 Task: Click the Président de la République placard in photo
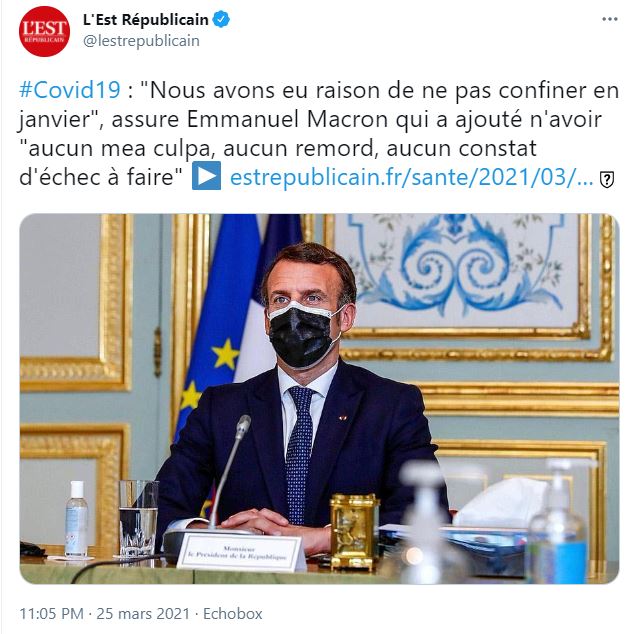coord(241,552)
